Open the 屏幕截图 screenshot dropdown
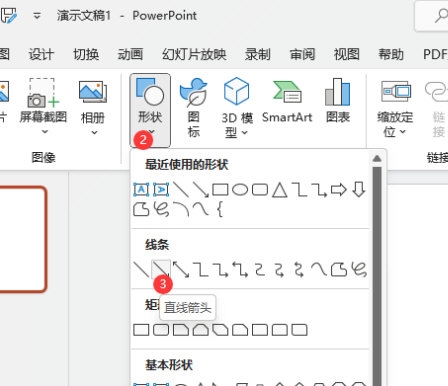 point(43,107)
